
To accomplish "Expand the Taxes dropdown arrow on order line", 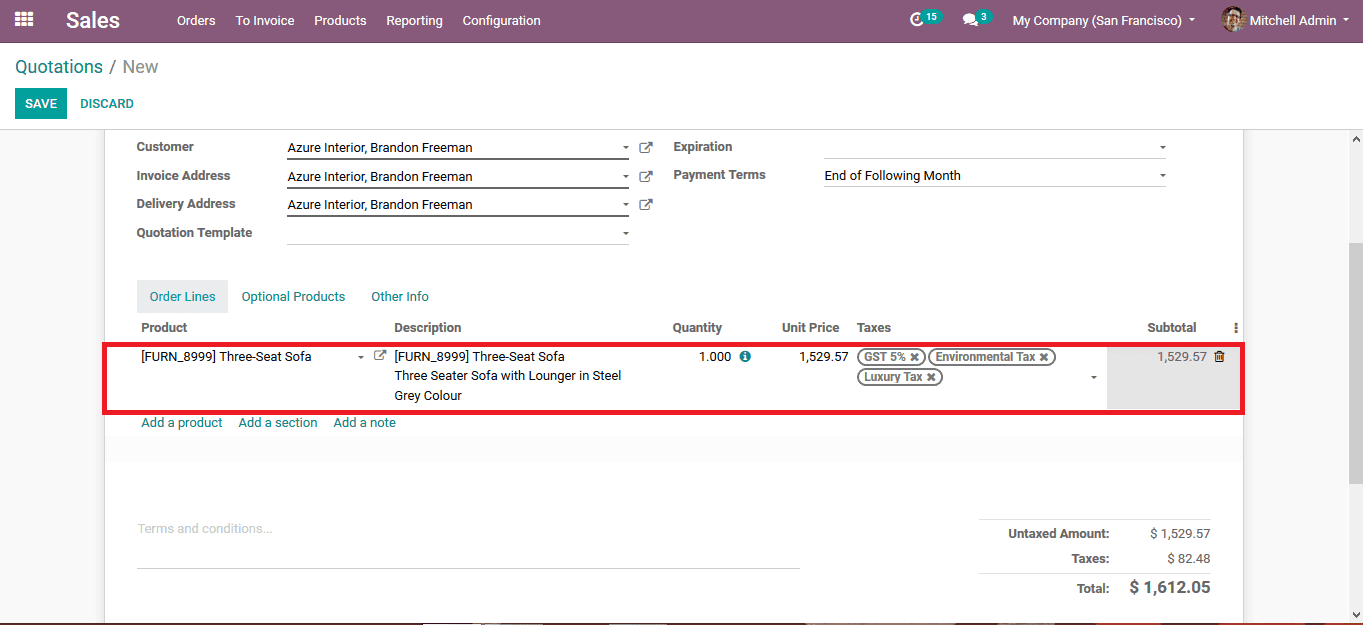I will (x=1093, y=378).
